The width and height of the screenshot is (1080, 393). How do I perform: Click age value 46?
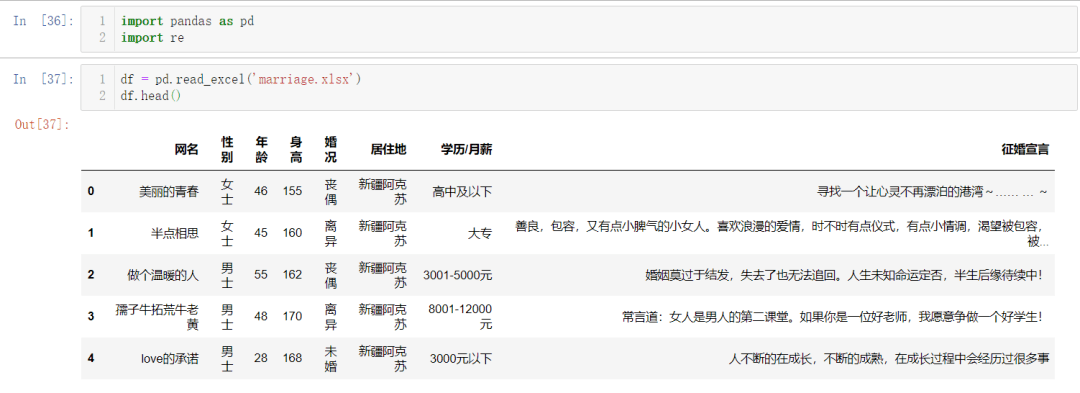(x=261, y=191)
